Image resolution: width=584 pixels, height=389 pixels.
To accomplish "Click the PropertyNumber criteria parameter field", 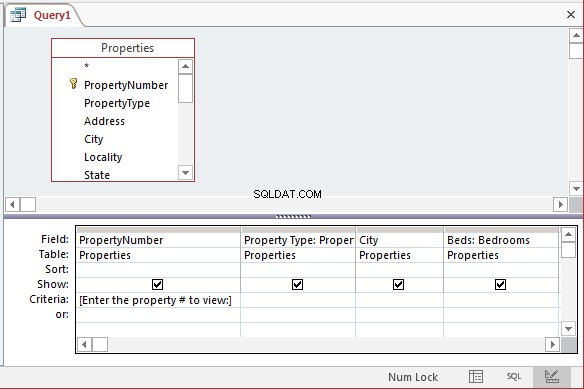I will [x=158, y=300].
